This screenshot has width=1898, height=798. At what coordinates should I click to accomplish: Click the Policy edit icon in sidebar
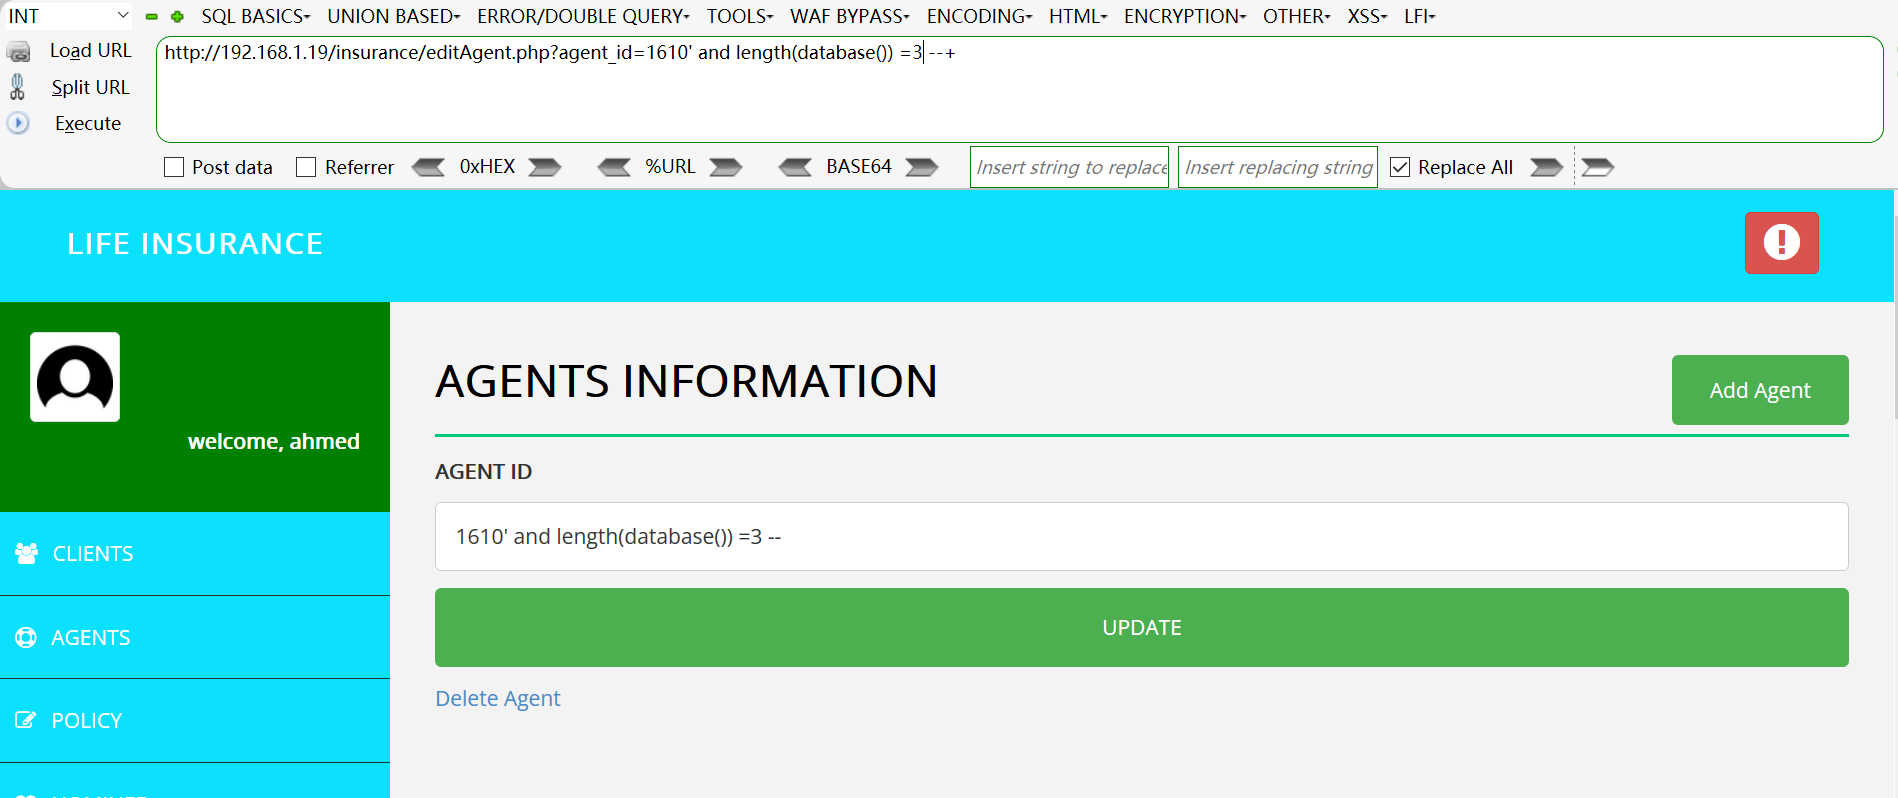tap(26, 720)
